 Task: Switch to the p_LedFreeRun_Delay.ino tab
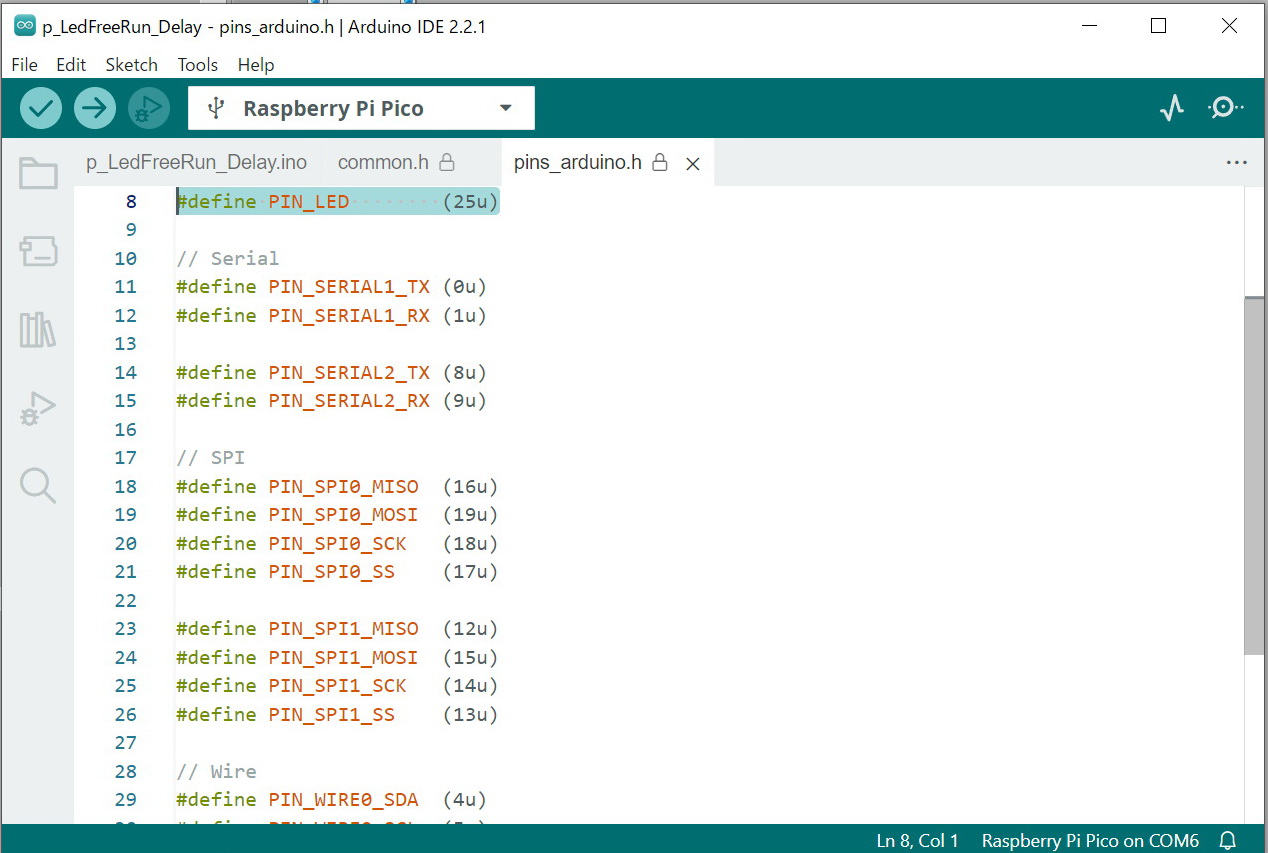click(x=196, y=162)
